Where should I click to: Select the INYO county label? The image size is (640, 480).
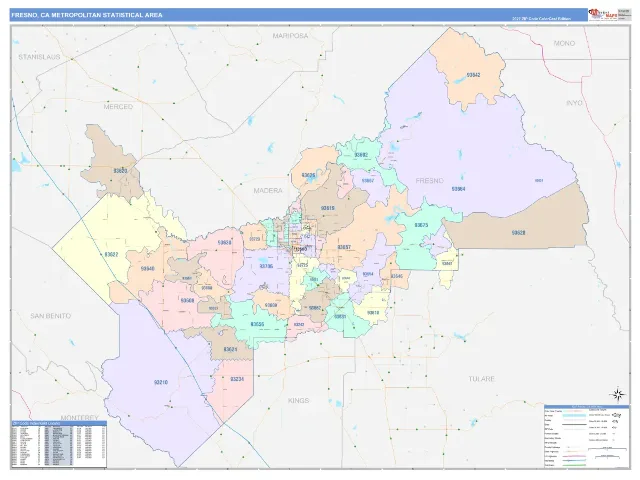coord(574,103)
